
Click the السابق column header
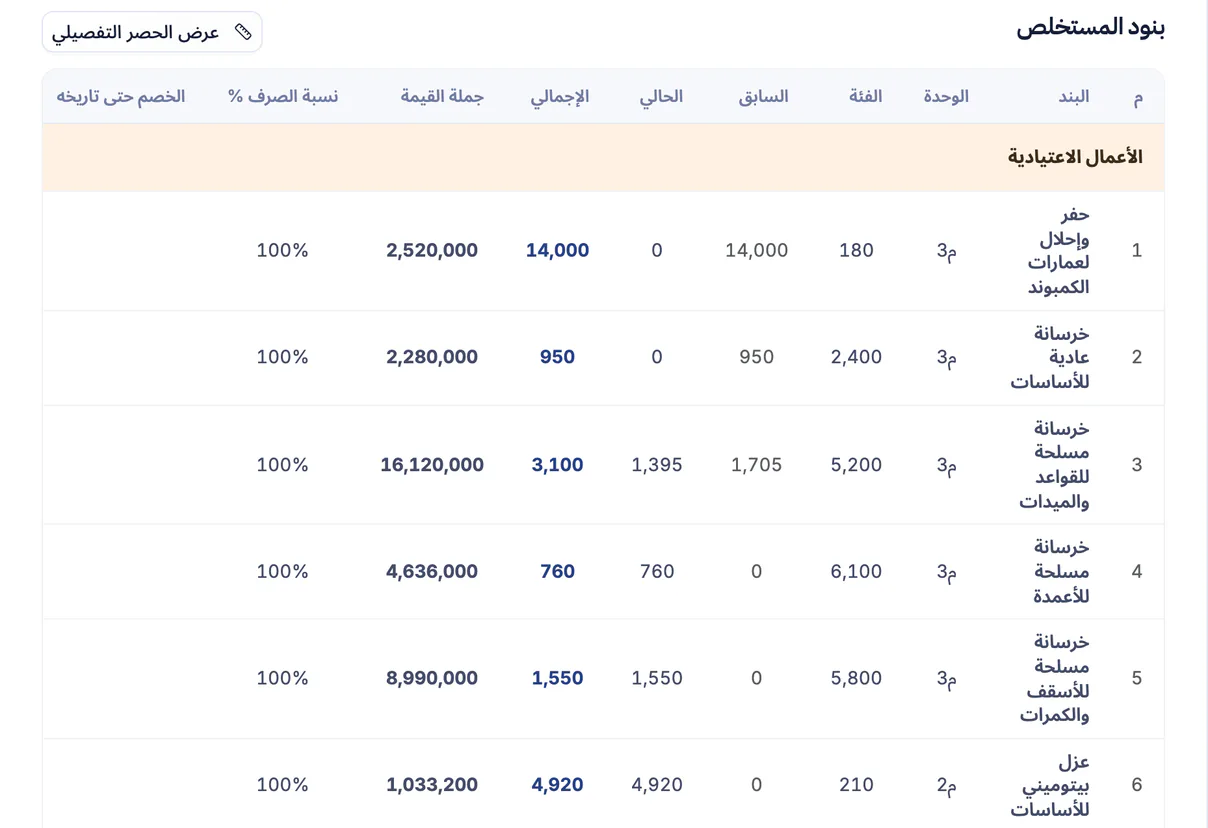763,96
